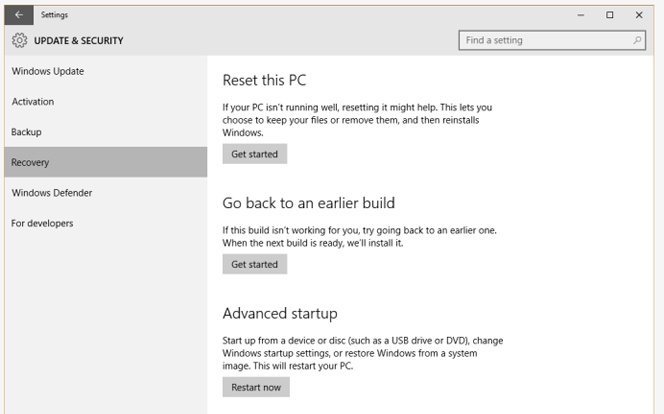Select Backup in the sidebar
Viewport: 664px width, 414px height.
coord(106,132)
